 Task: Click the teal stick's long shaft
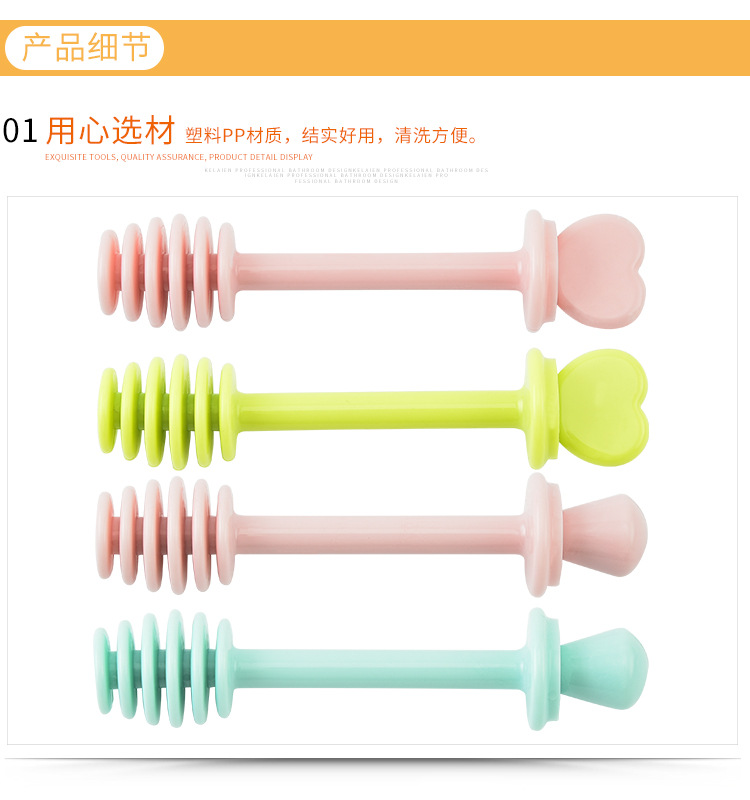click(380, 667)
